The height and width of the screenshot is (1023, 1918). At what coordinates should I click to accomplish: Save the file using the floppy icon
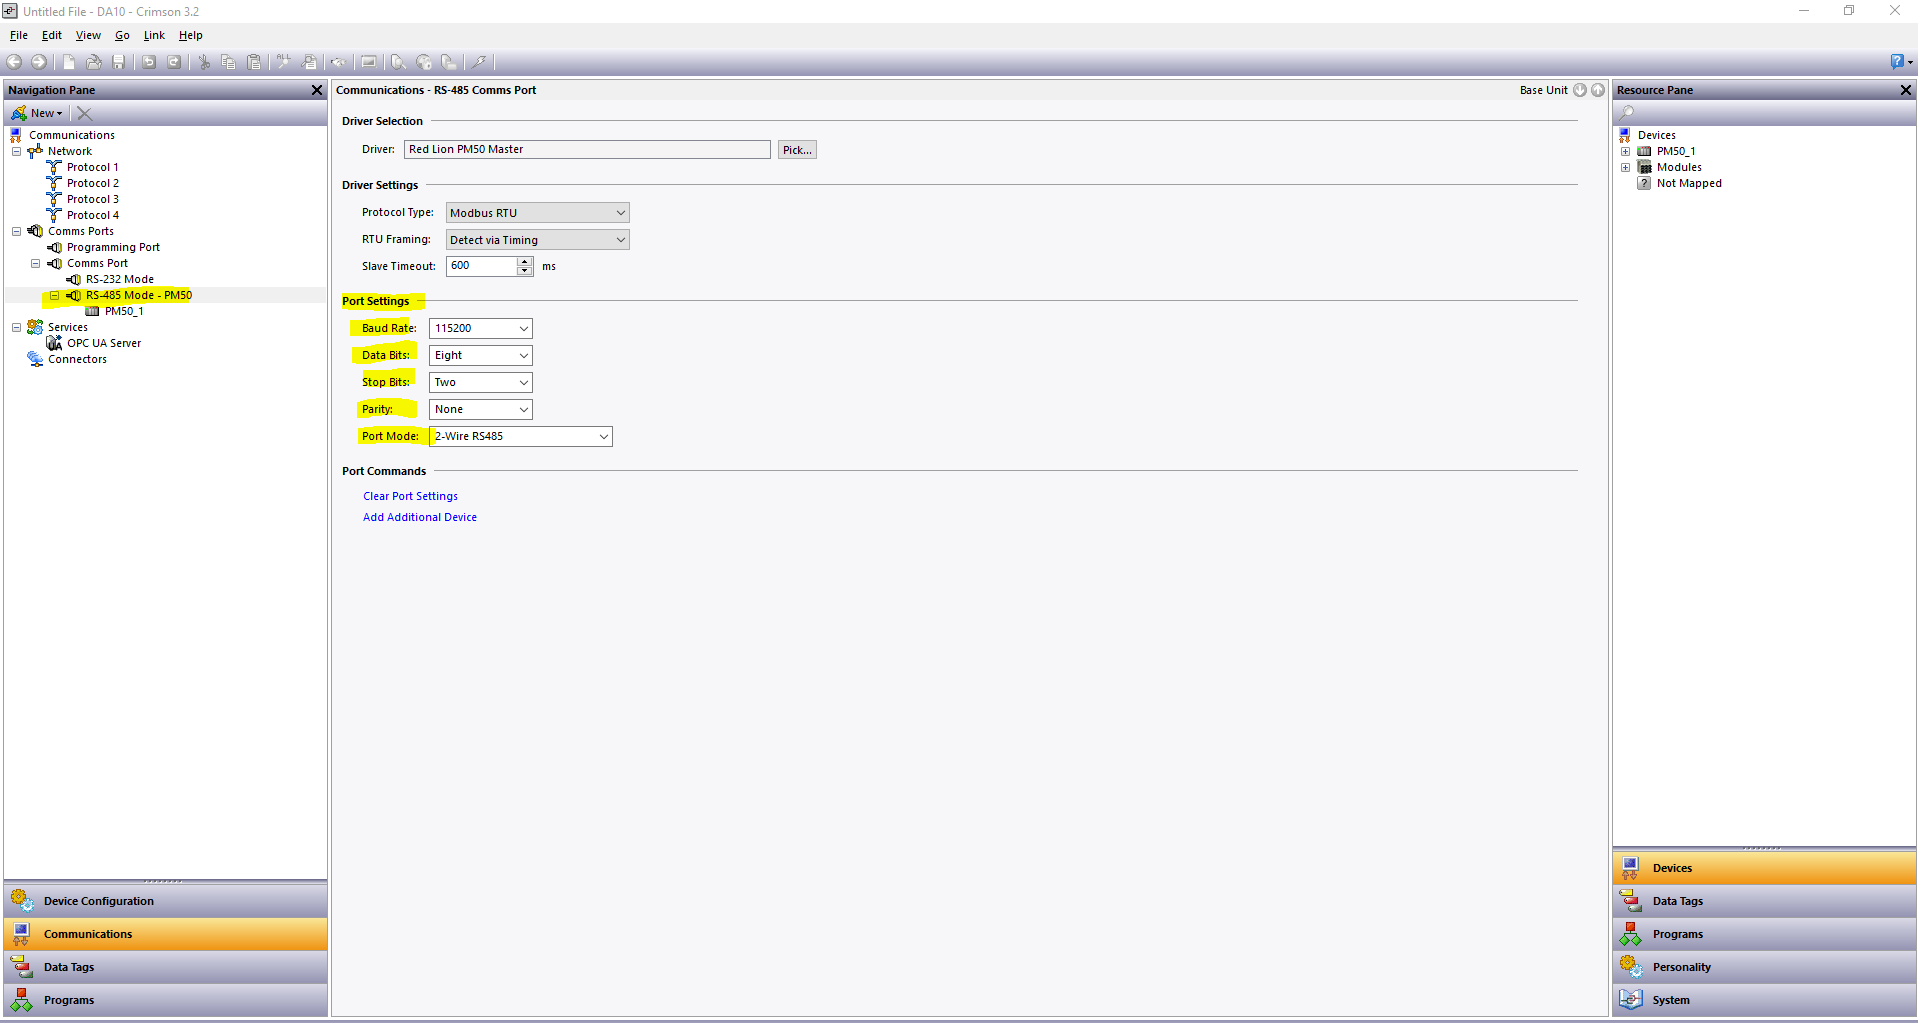(x=118, y=62)
